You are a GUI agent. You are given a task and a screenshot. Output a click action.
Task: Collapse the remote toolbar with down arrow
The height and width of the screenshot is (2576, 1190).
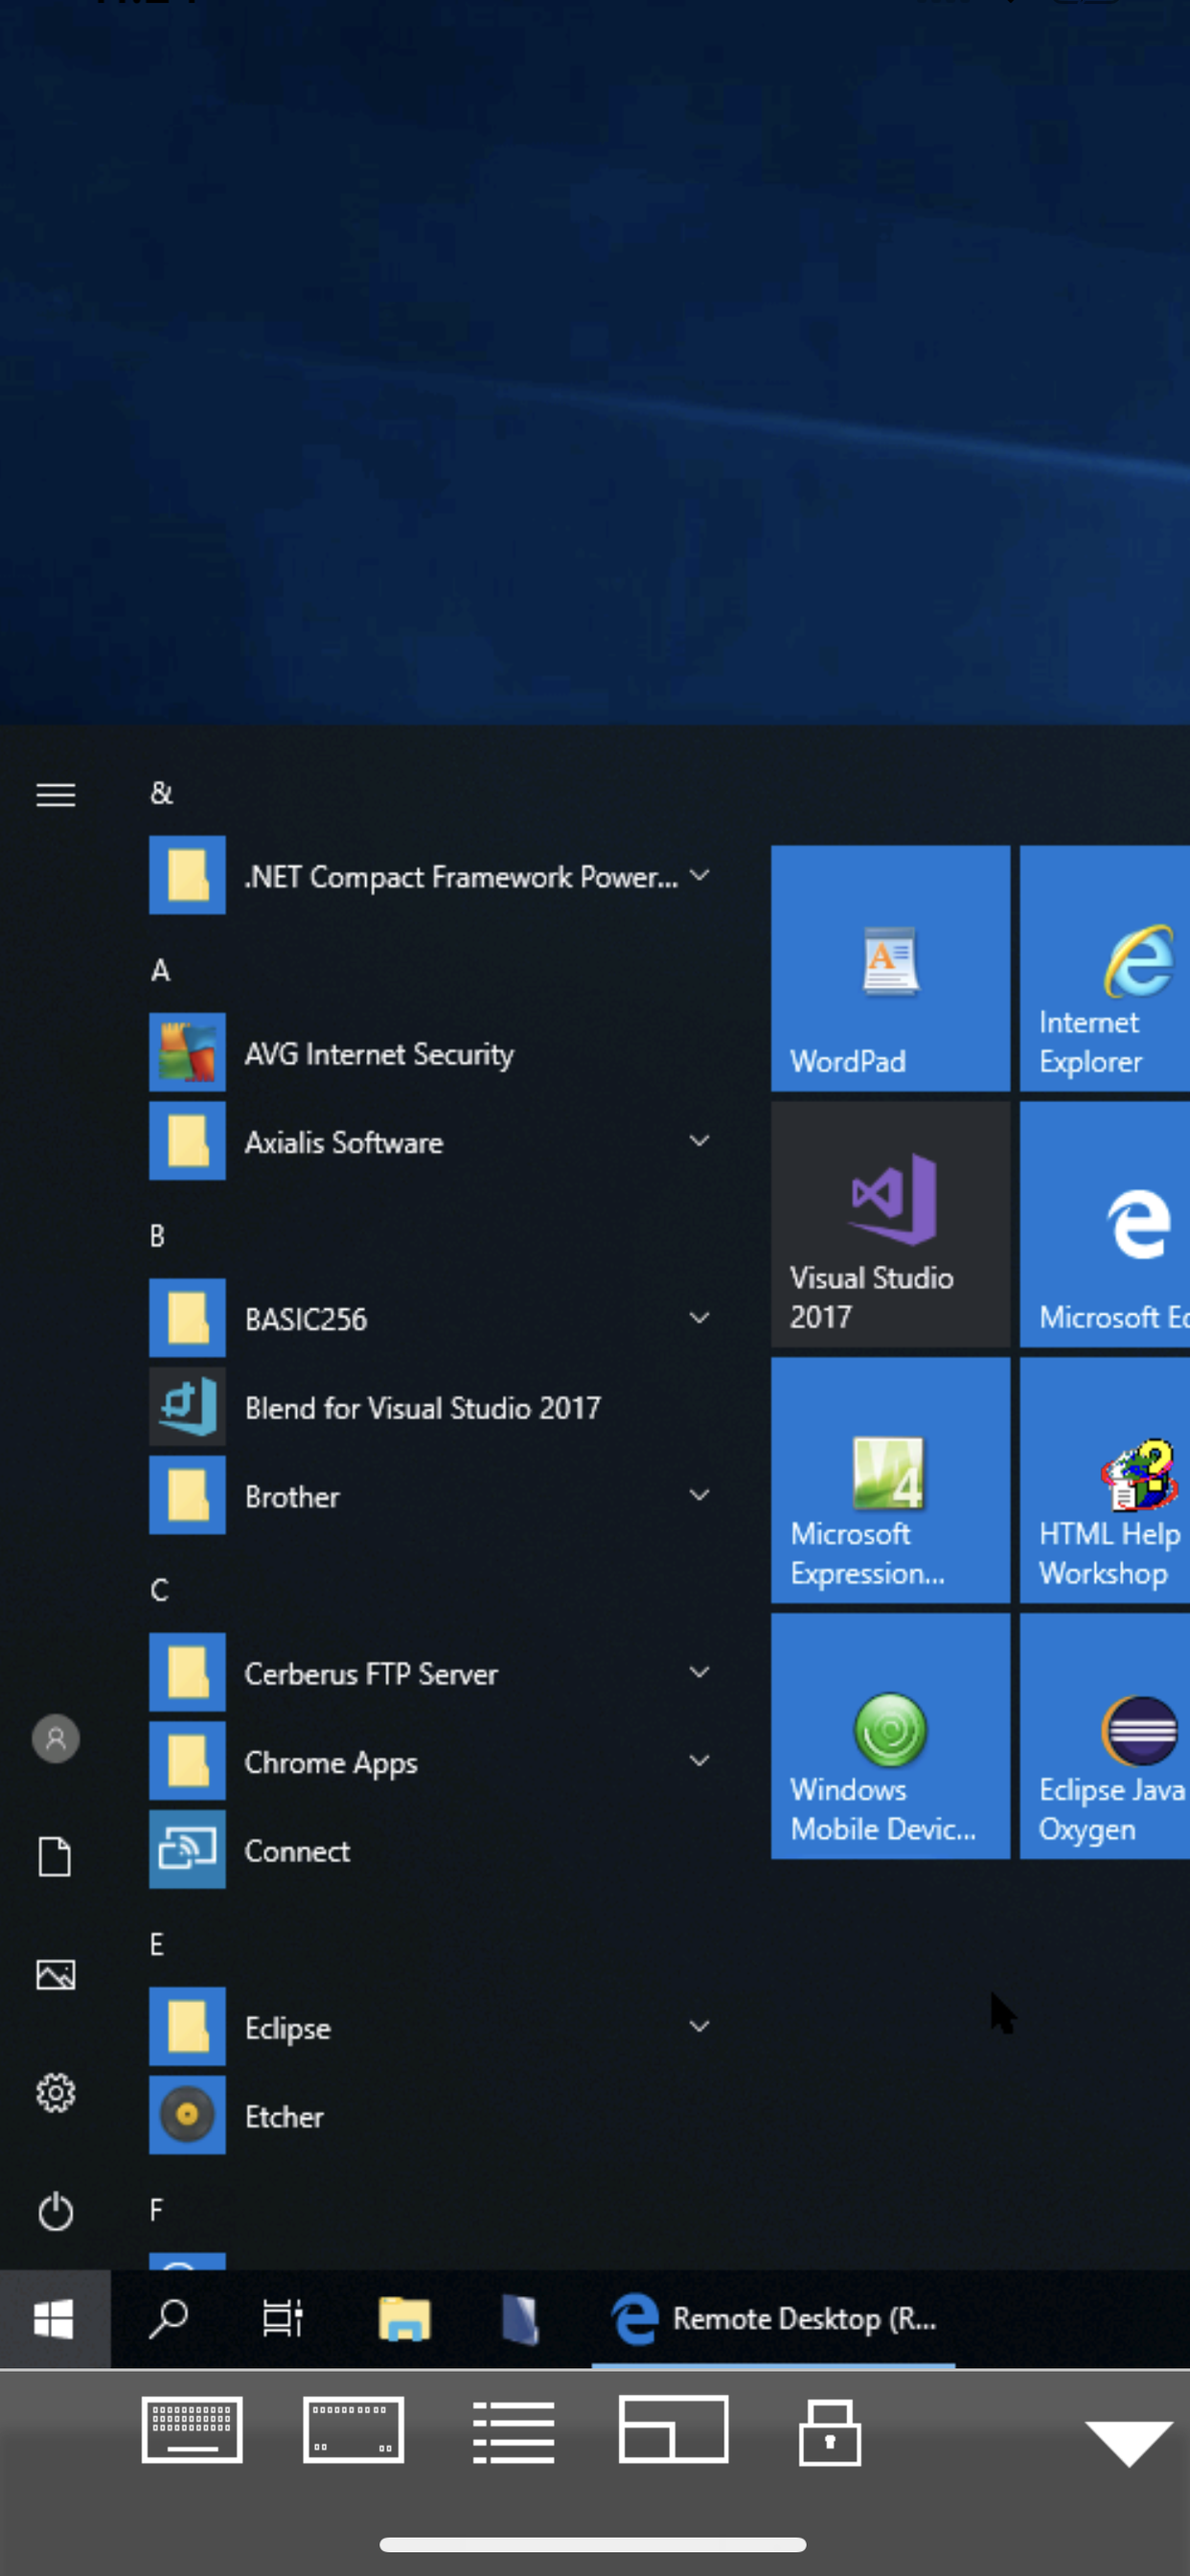pos(1128,2441)
